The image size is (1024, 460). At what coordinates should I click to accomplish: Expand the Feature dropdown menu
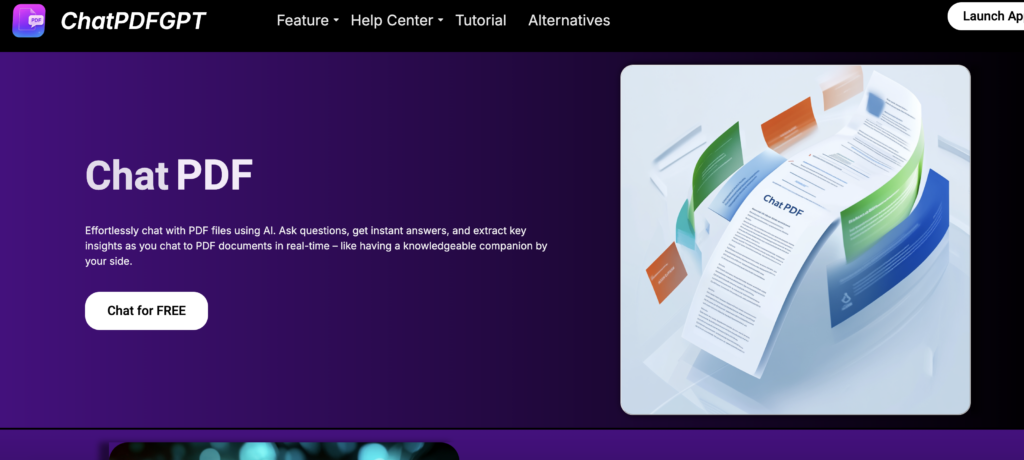click(308, 20)
